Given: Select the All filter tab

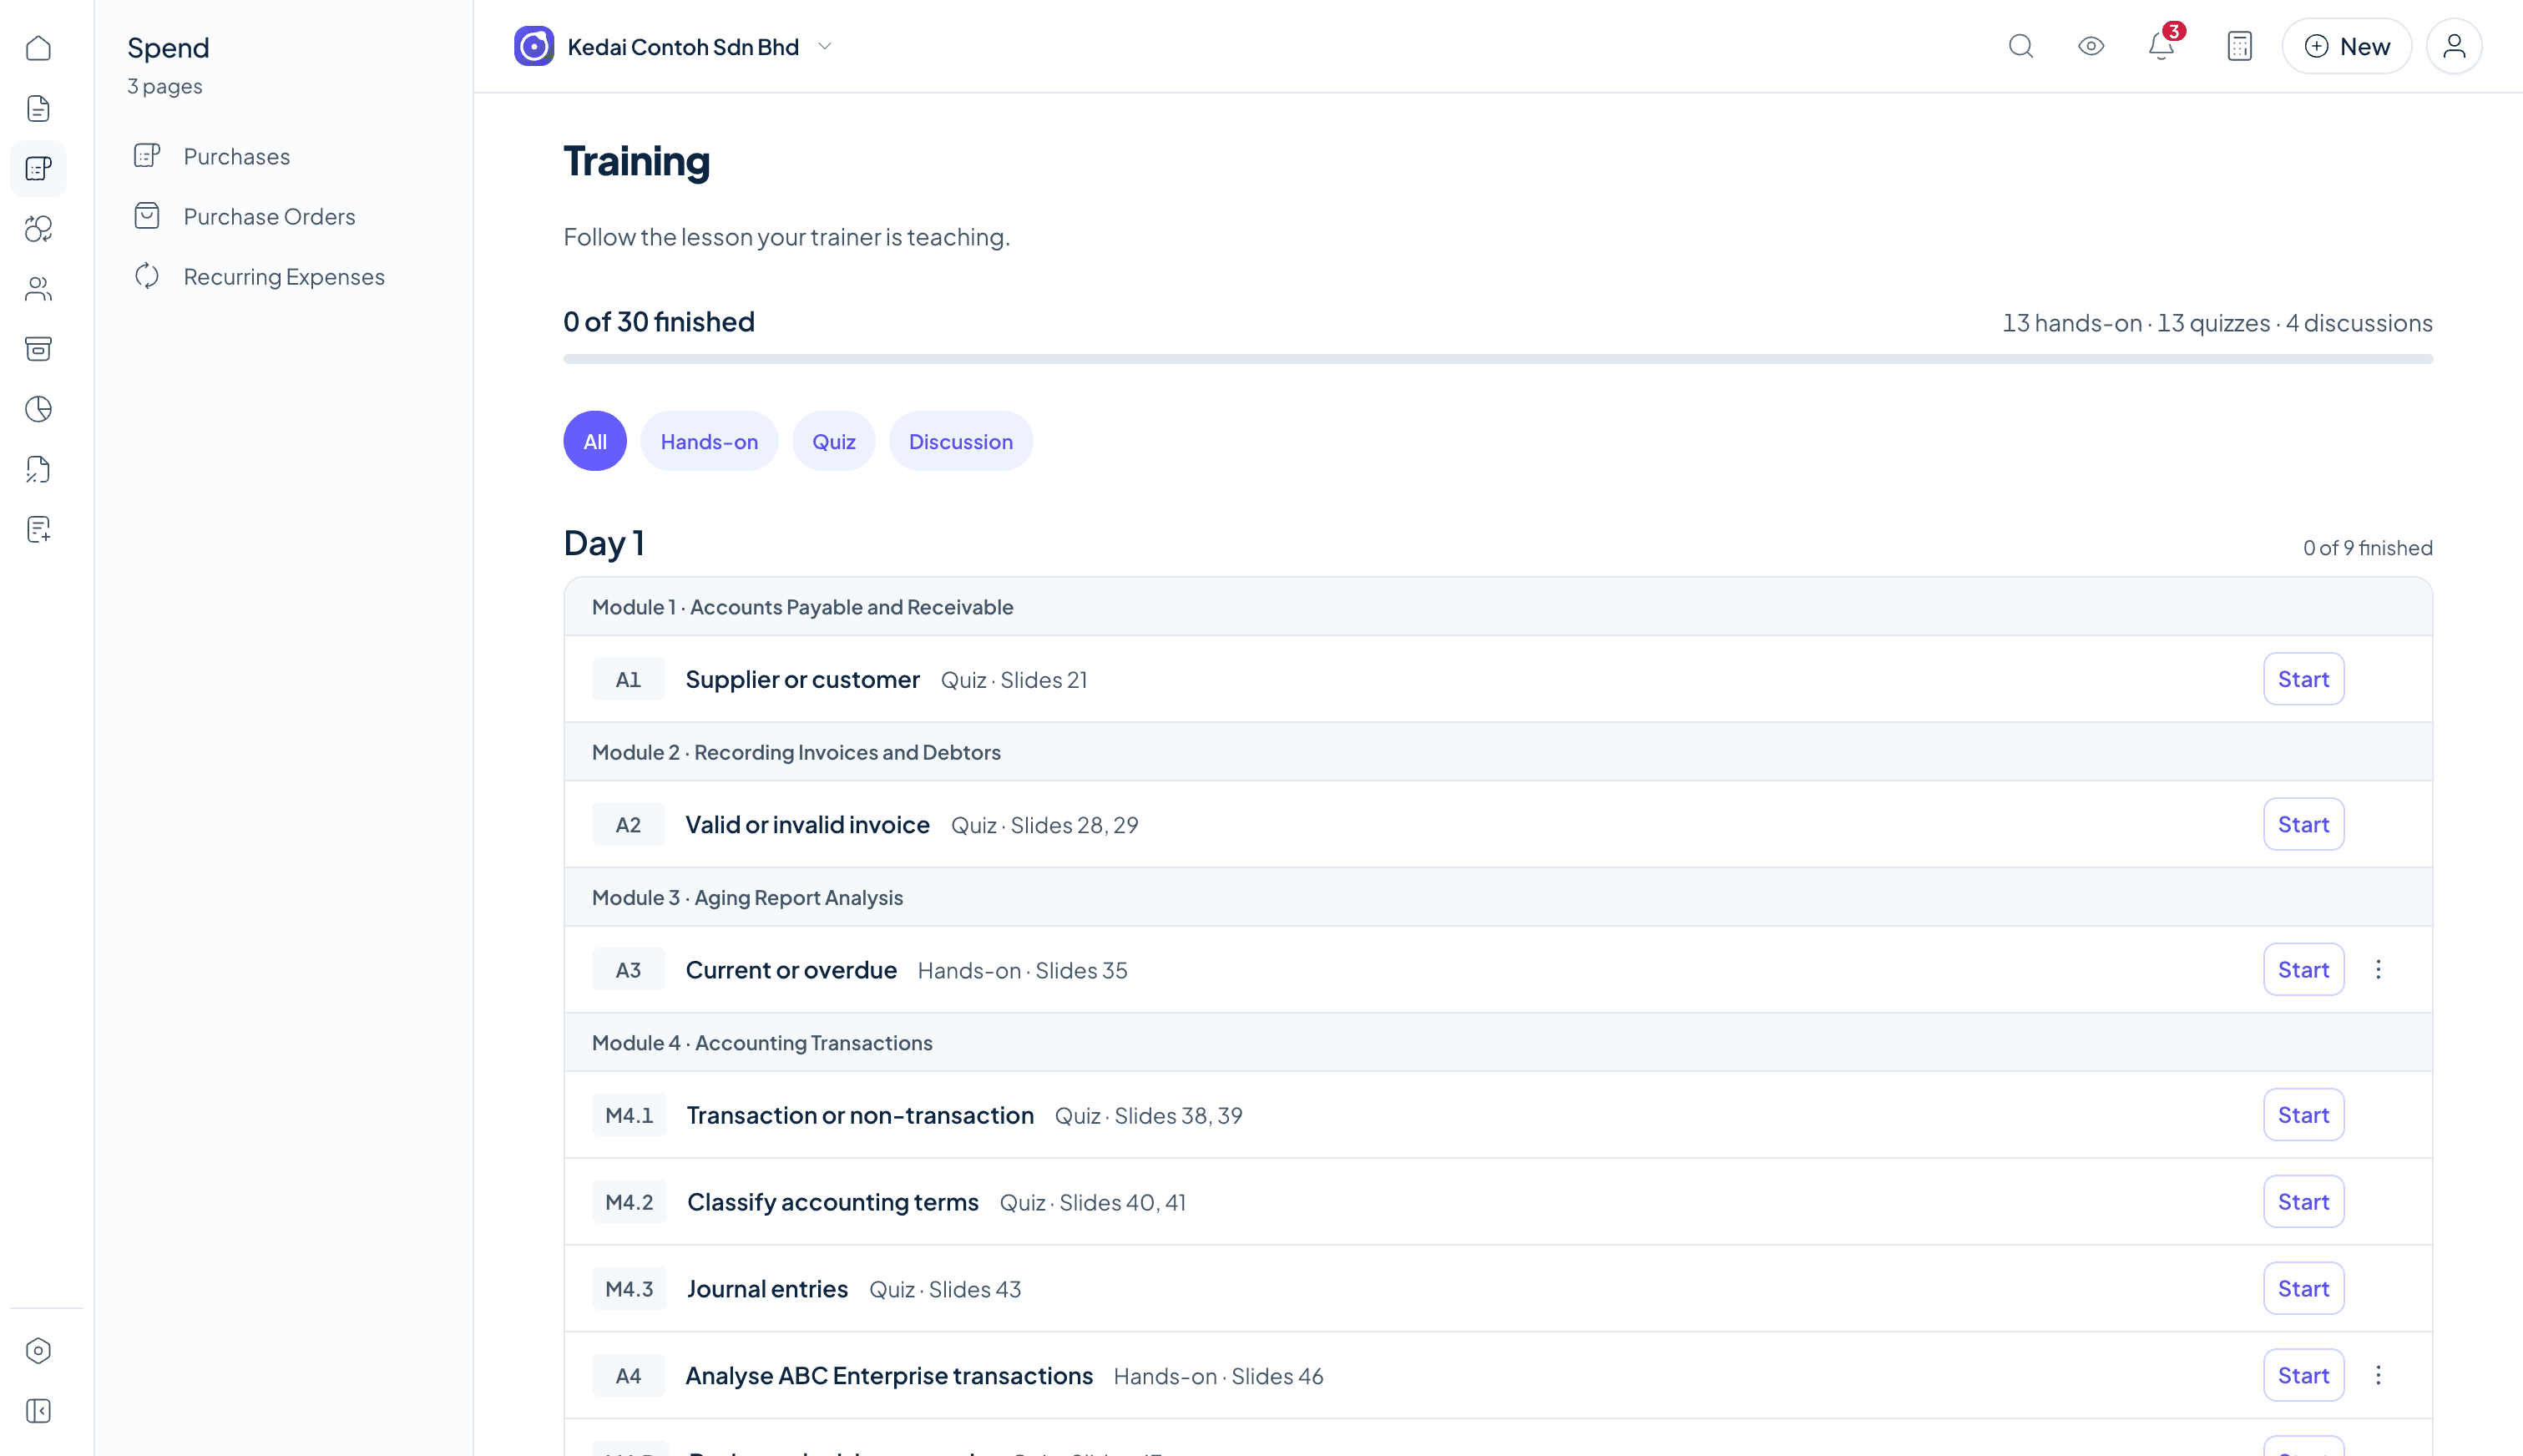Looking at the screenshot, I should (x=594, y=441).
